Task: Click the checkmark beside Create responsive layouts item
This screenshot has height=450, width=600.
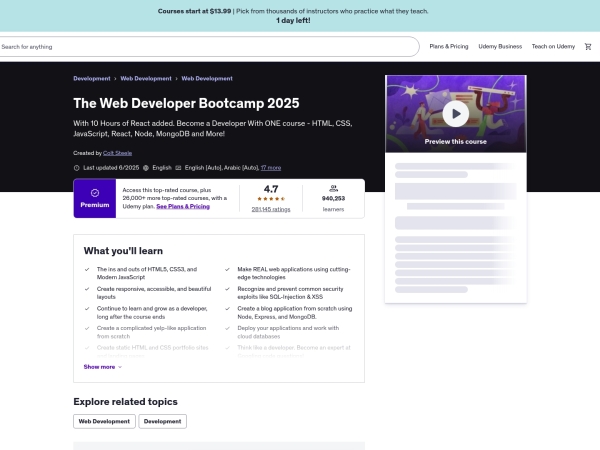Action: (x=87, y=289)
